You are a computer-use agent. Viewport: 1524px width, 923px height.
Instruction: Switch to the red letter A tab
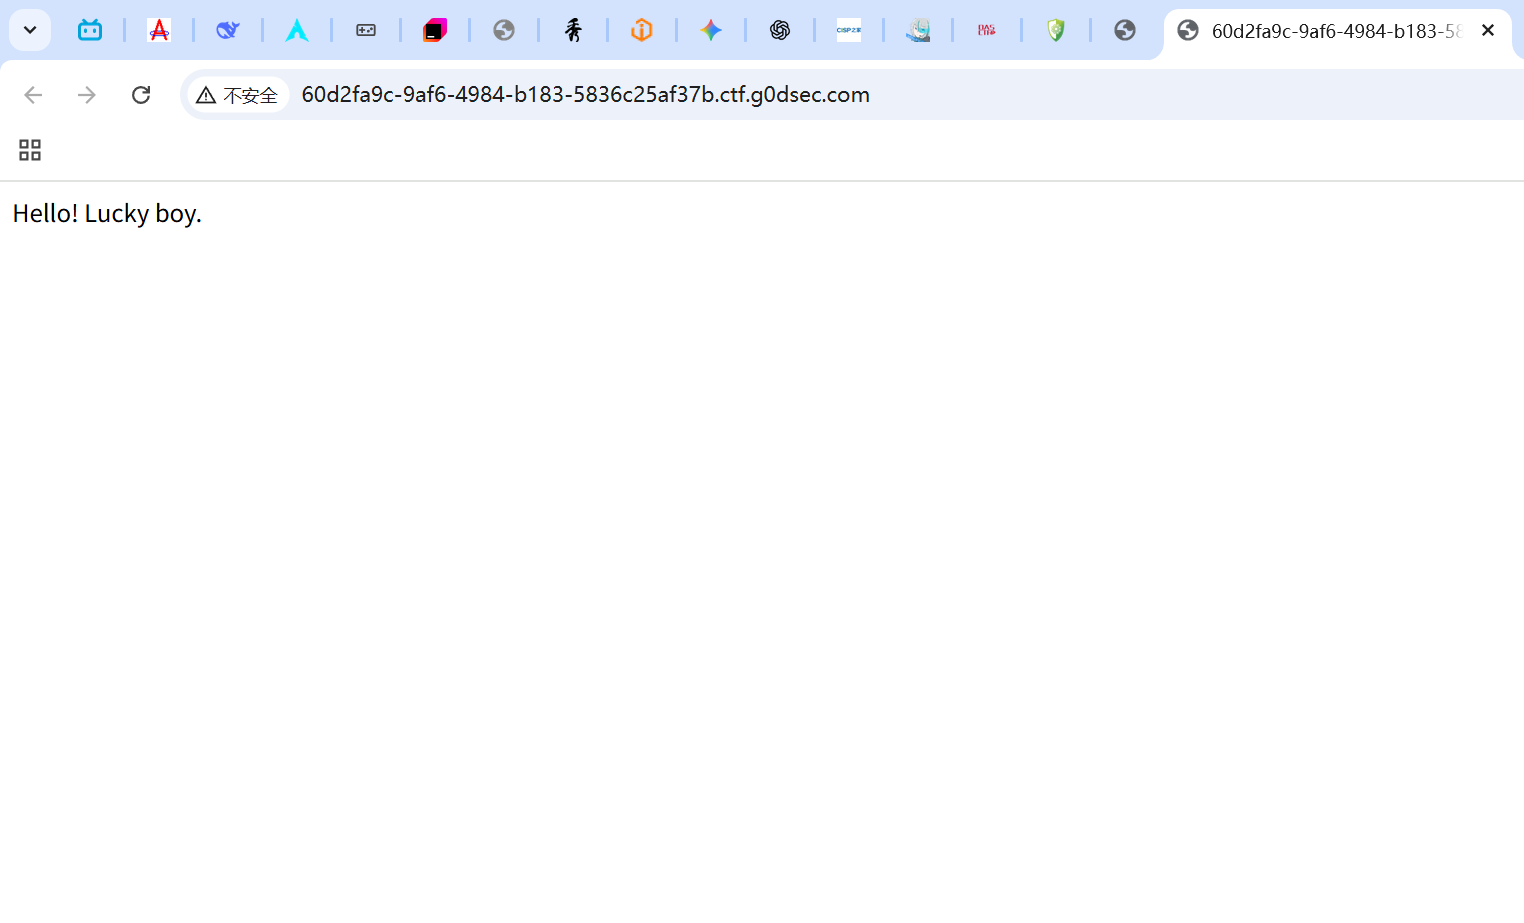(x=159, y=30)
